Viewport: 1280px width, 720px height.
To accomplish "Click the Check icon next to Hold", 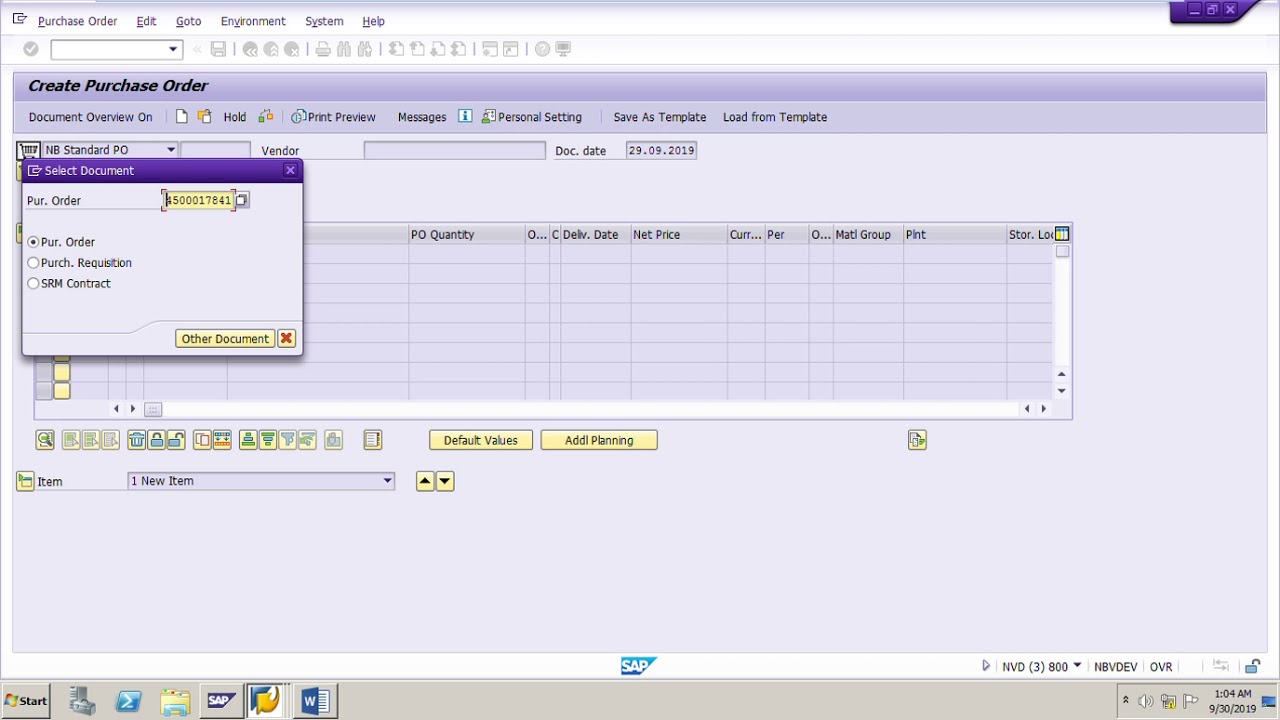I will pos(266,117).
